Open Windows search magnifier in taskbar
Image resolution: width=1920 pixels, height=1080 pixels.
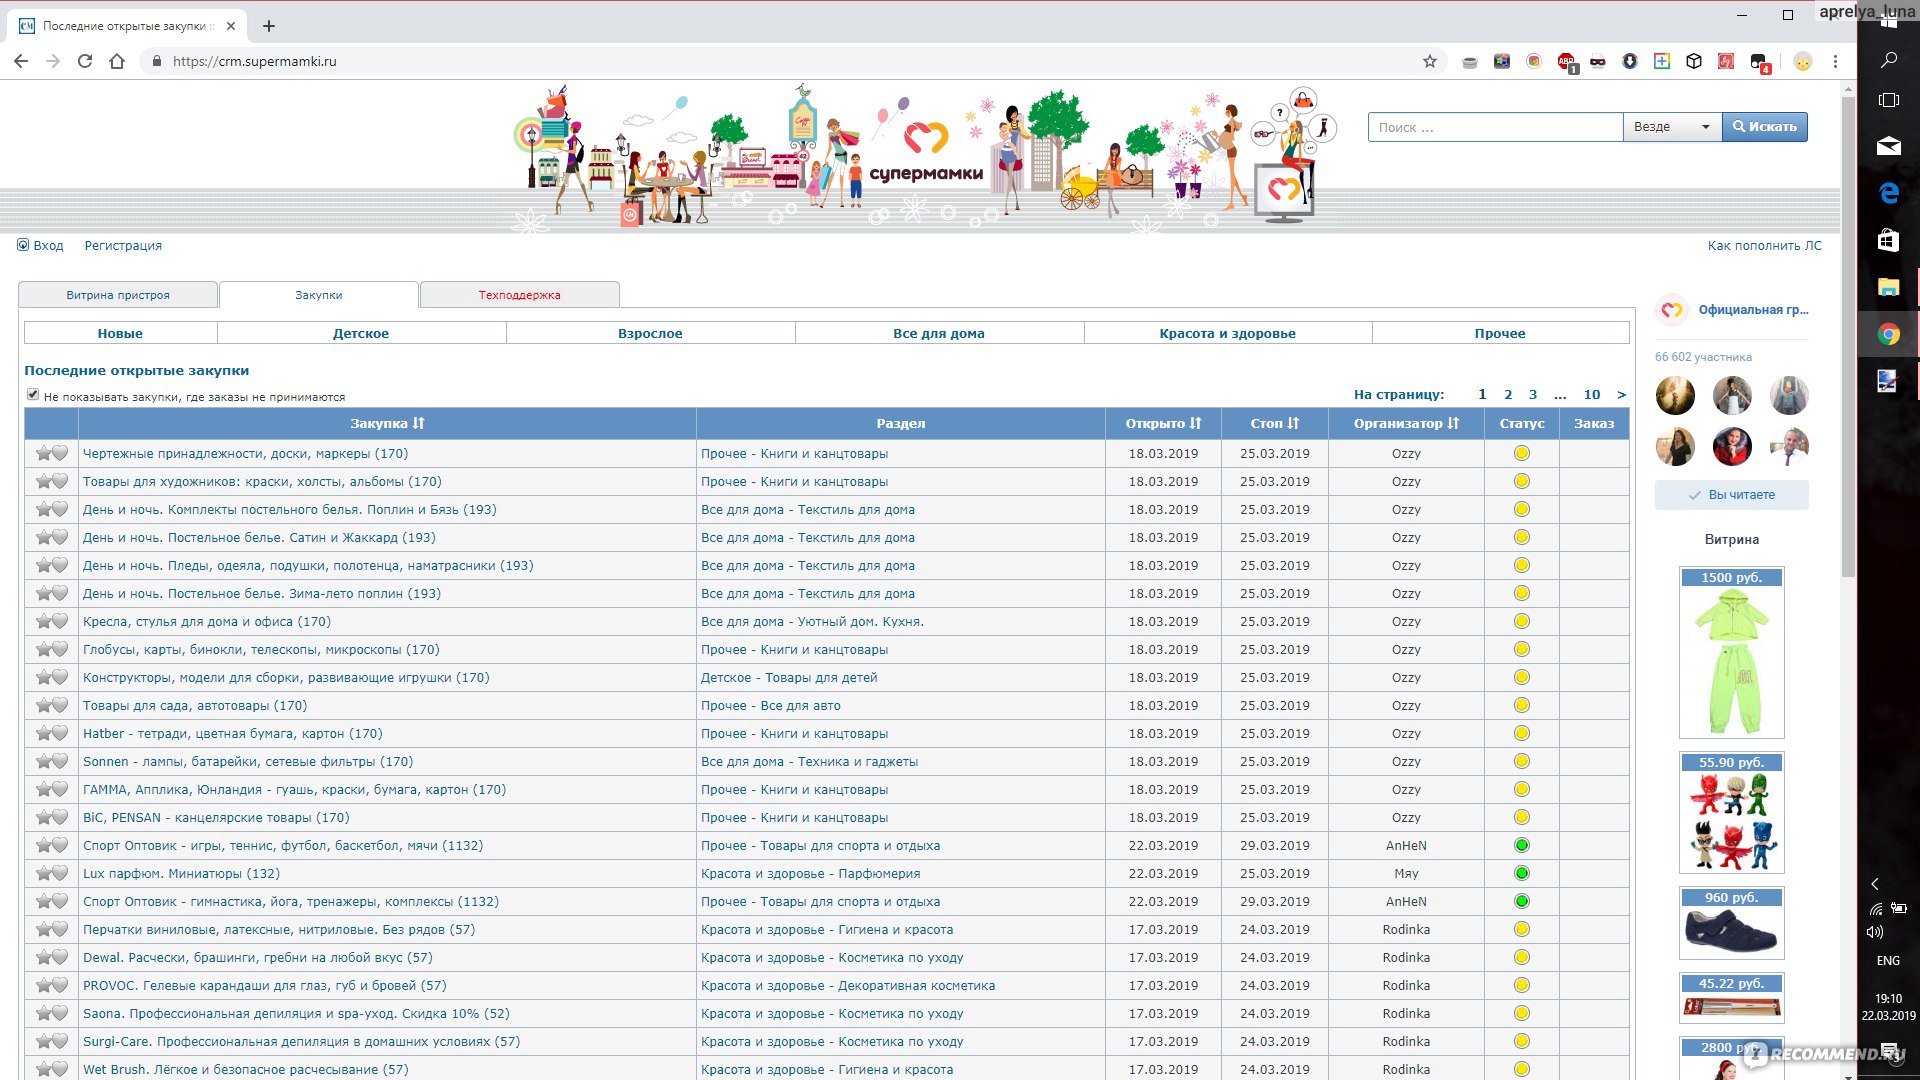coord(1888,60)
